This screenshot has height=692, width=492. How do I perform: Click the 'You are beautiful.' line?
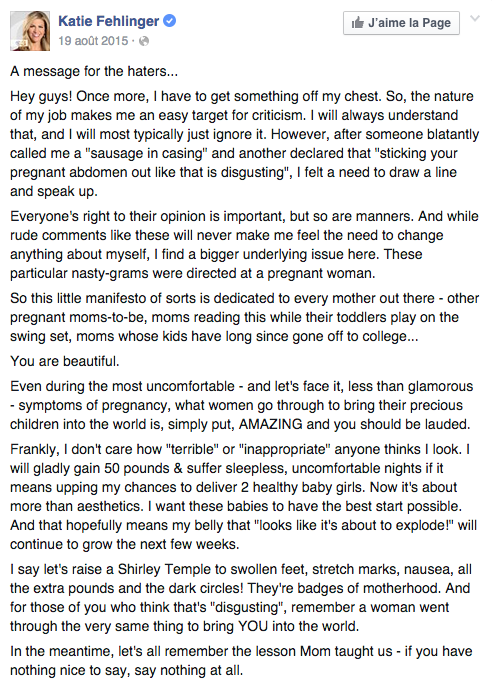click(65, 361)
